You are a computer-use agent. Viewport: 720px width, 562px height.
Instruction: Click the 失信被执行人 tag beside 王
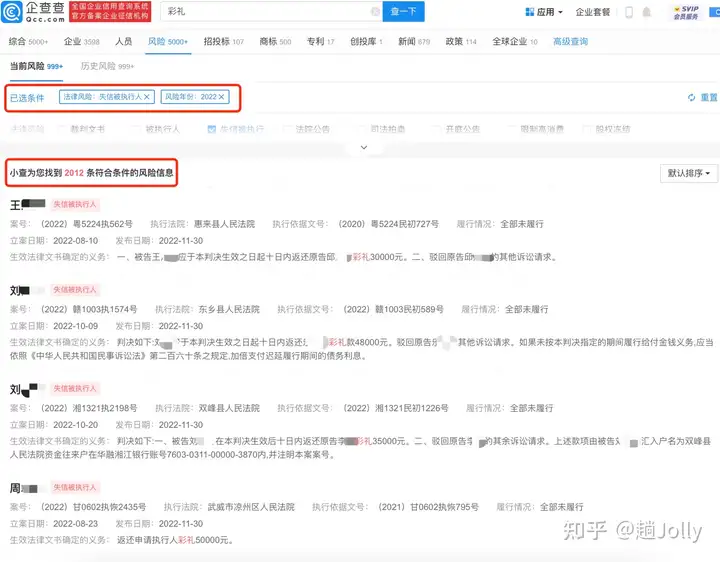(x=75, y=204)
